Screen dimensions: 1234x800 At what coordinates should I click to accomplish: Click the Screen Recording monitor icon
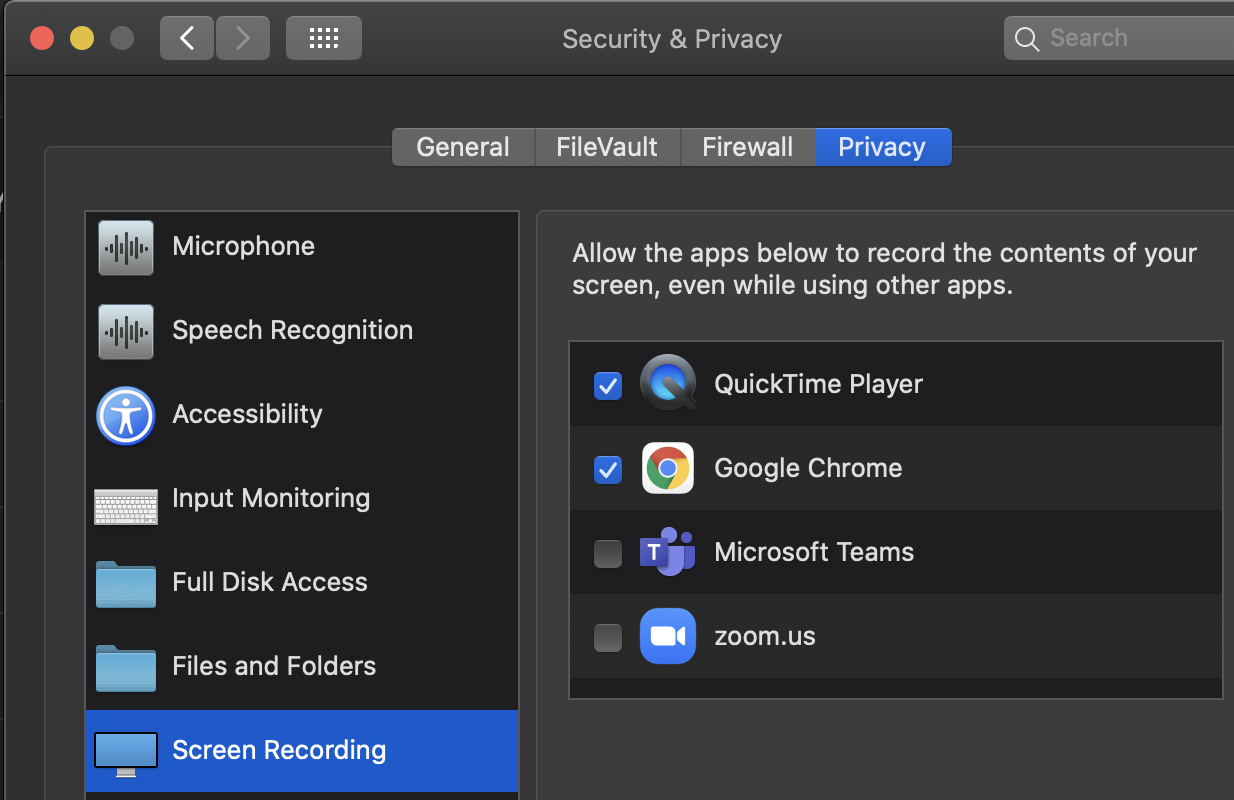tap(126, 753)
